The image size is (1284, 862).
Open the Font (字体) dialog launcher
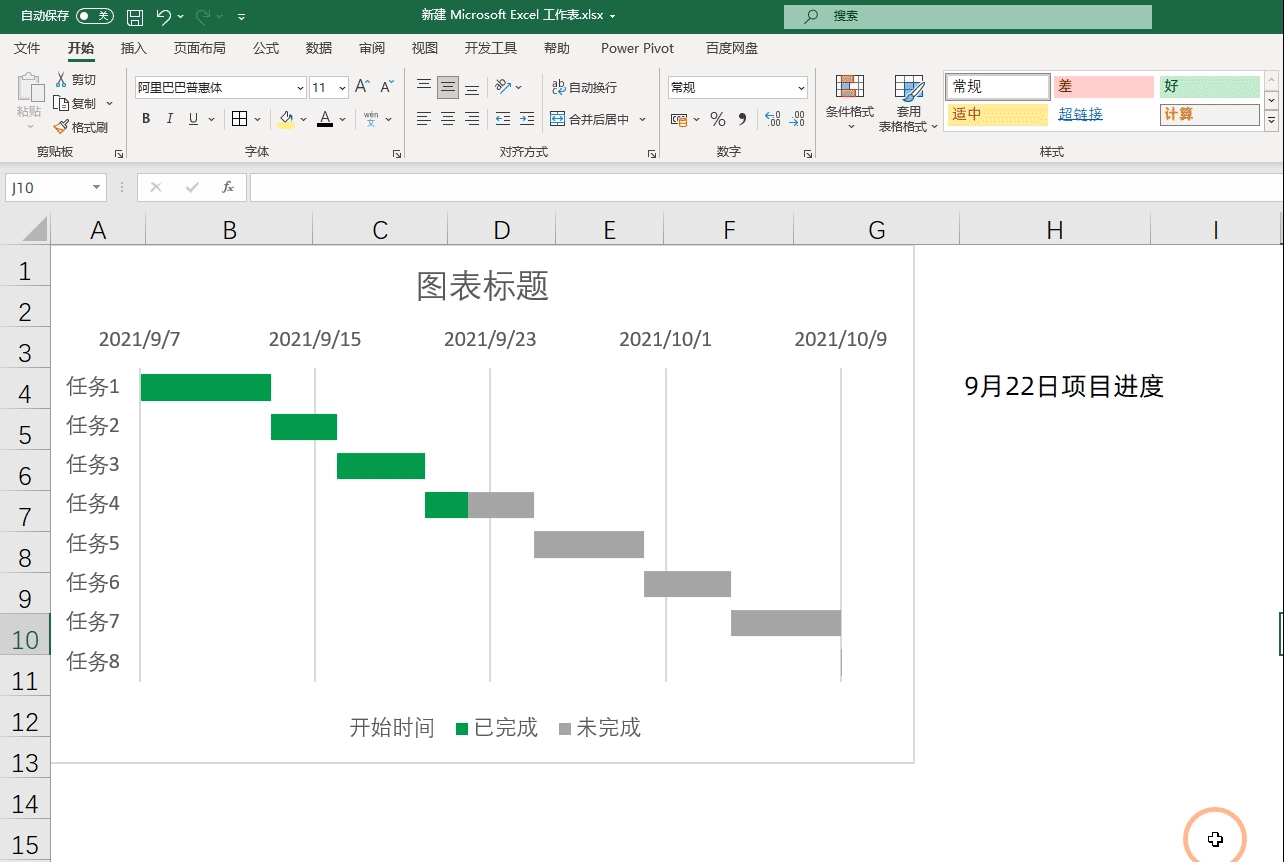[397, 154]
